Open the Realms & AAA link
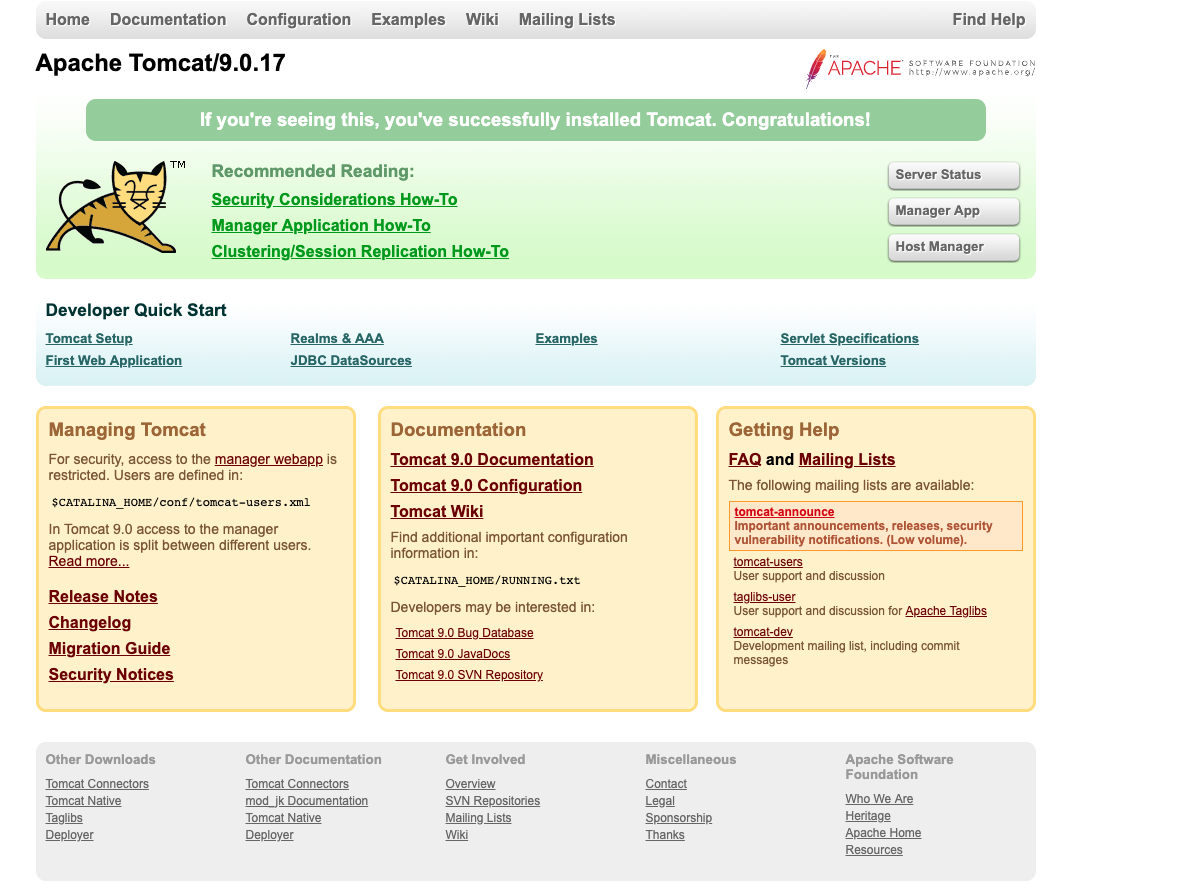Image resolution: width=1199 pixels, height=888 pixels. click(x=337, y=339)
